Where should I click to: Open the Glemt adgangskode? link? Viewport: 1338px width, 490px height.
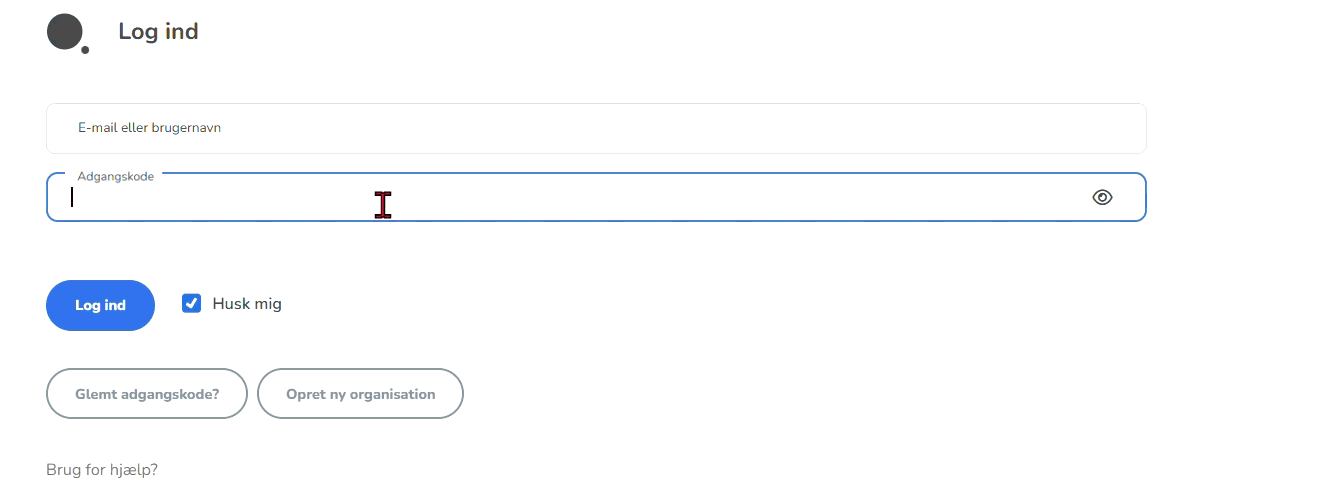pyautogui.click(x=147, y=394)
